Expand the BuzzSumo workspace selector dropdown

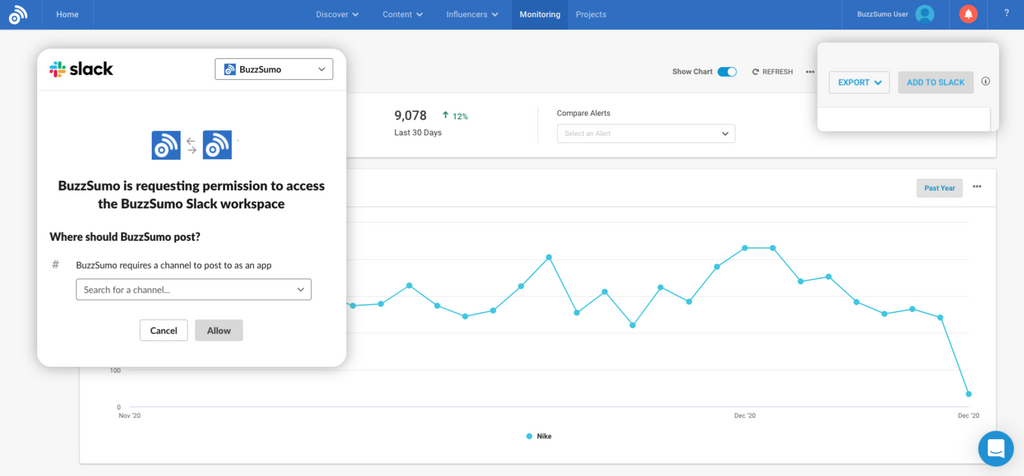pyautogui.click(x=274, y=69)
